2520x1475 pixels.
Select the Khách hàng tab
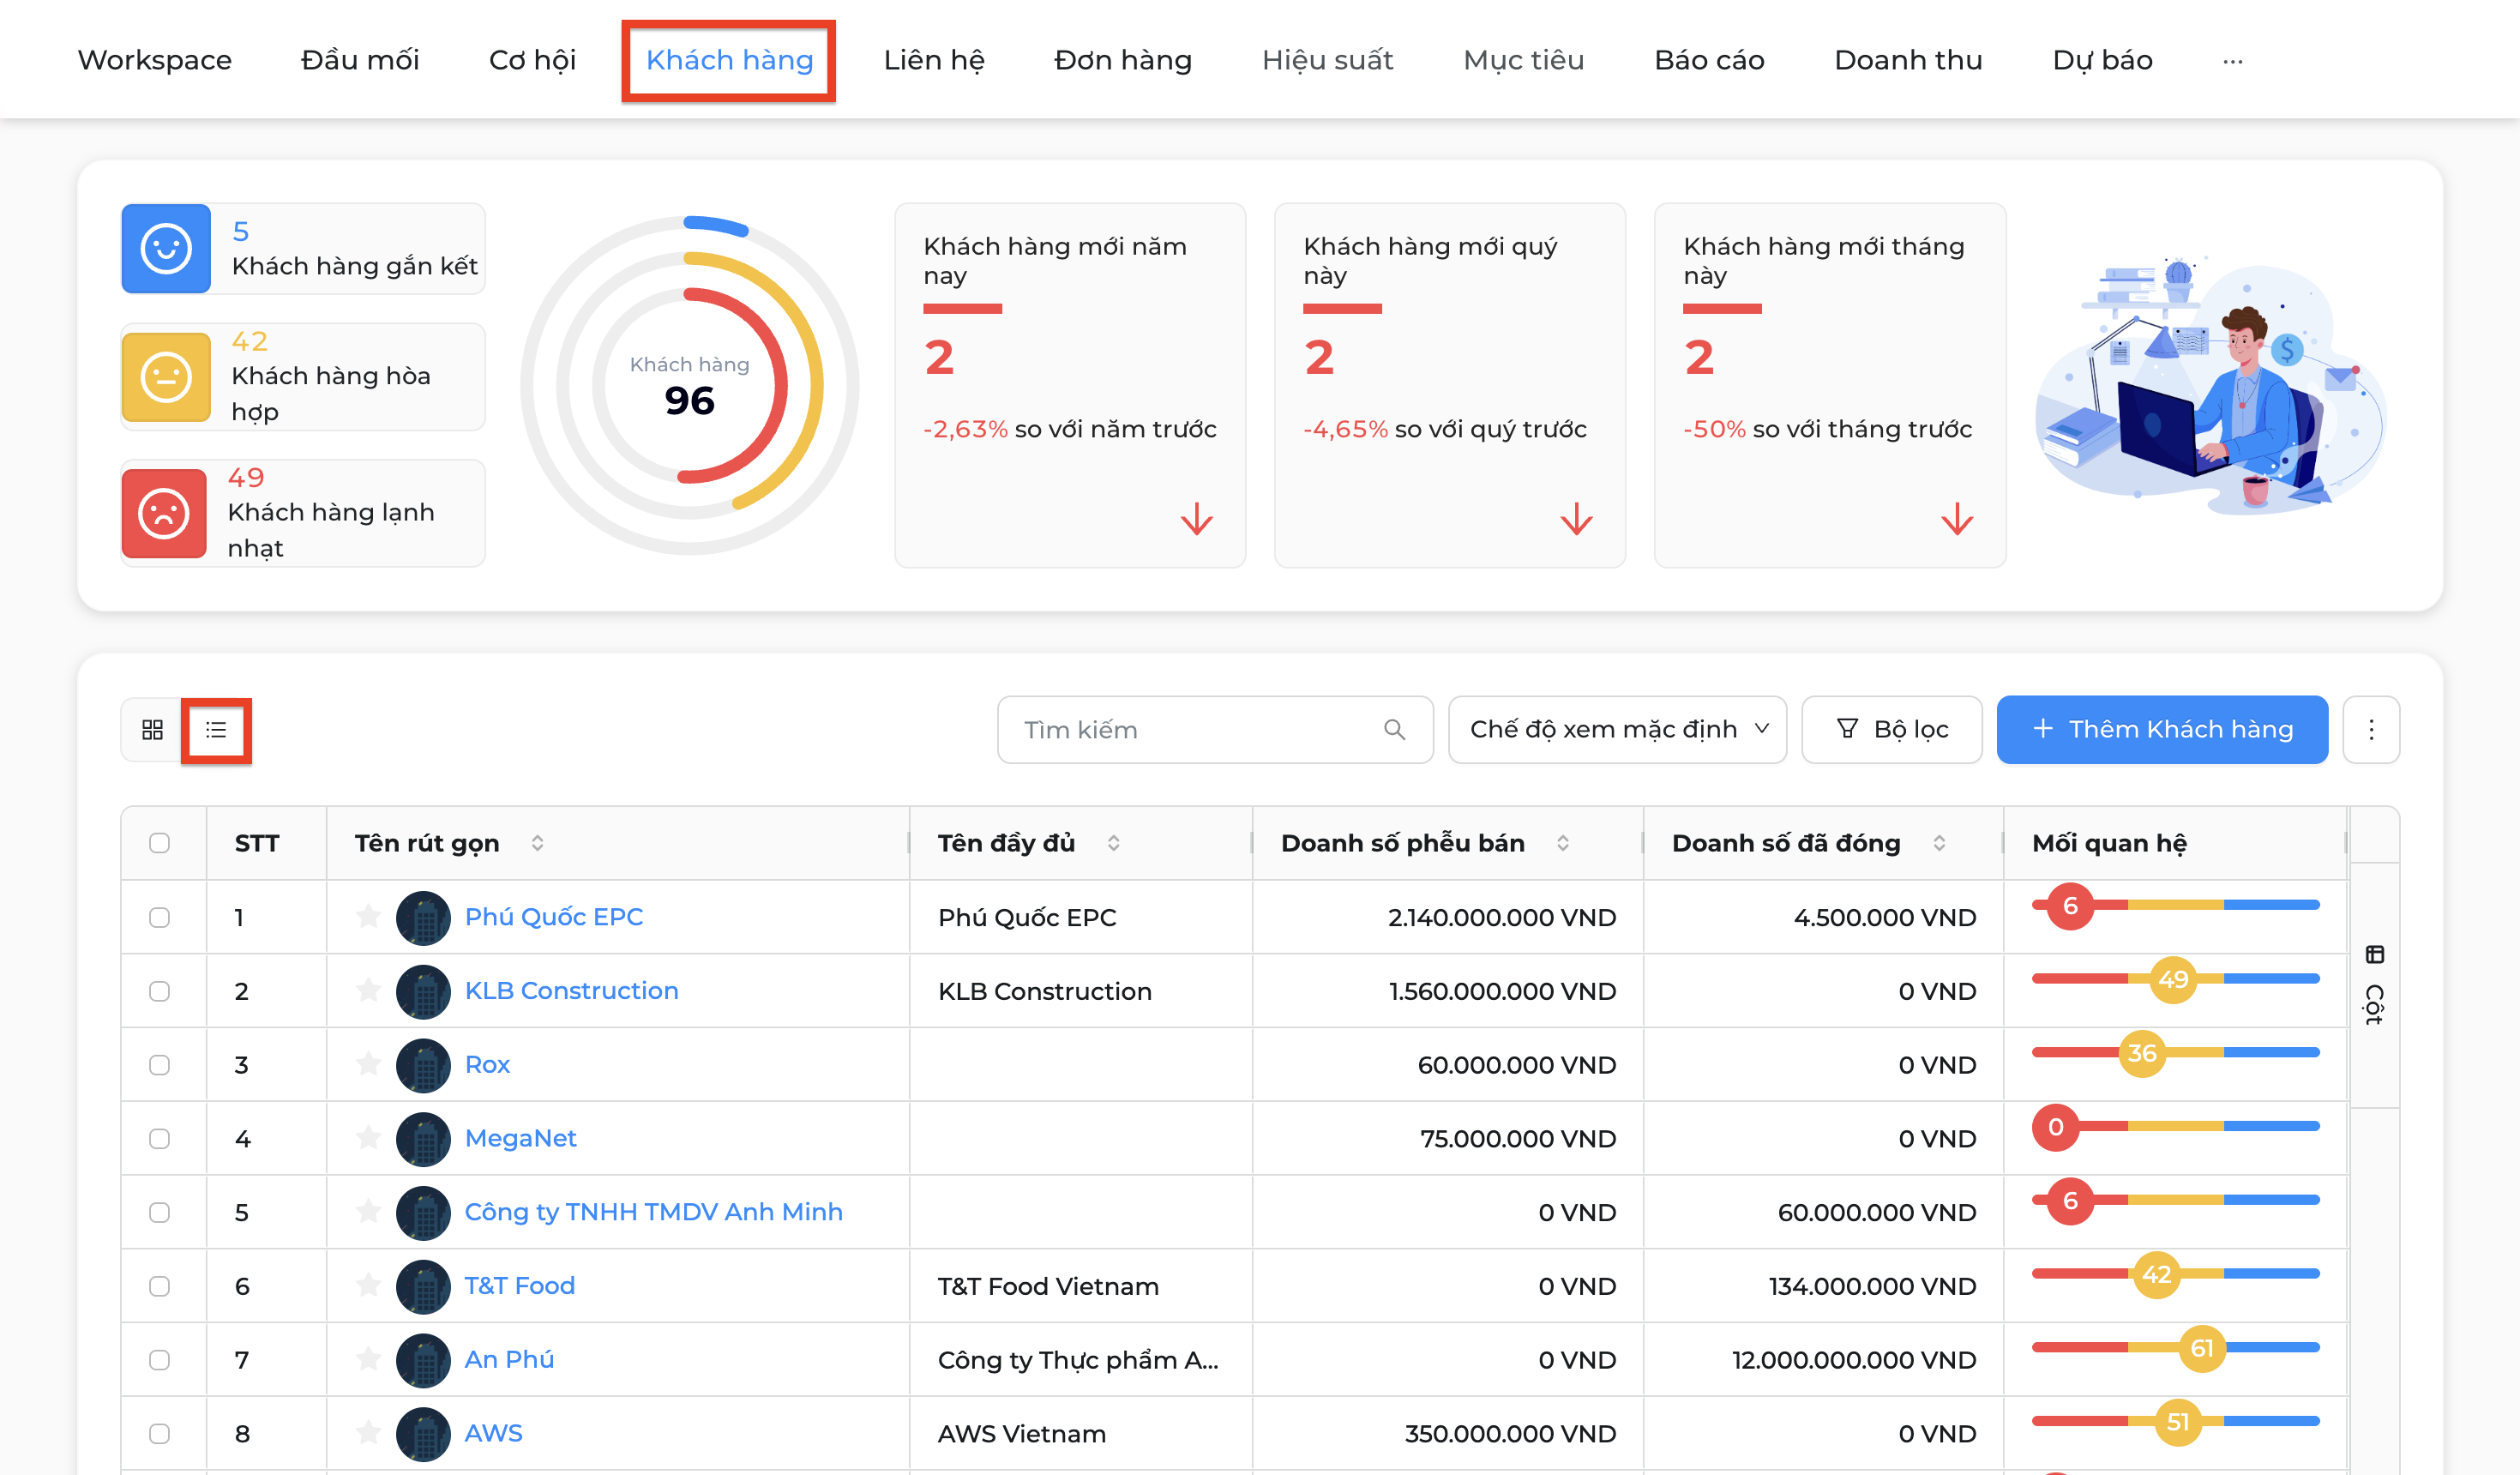tap(729, 60)
